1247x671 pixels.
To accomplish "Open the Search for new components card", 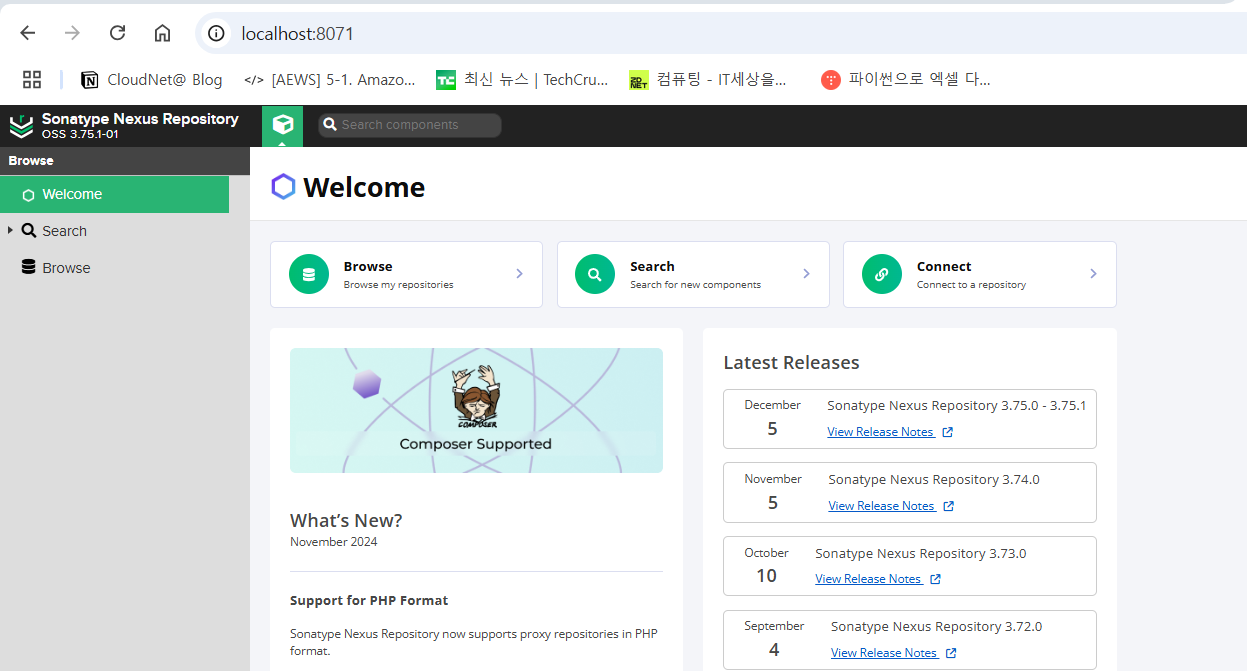I will pyautogui.click(x=693, y=274).
